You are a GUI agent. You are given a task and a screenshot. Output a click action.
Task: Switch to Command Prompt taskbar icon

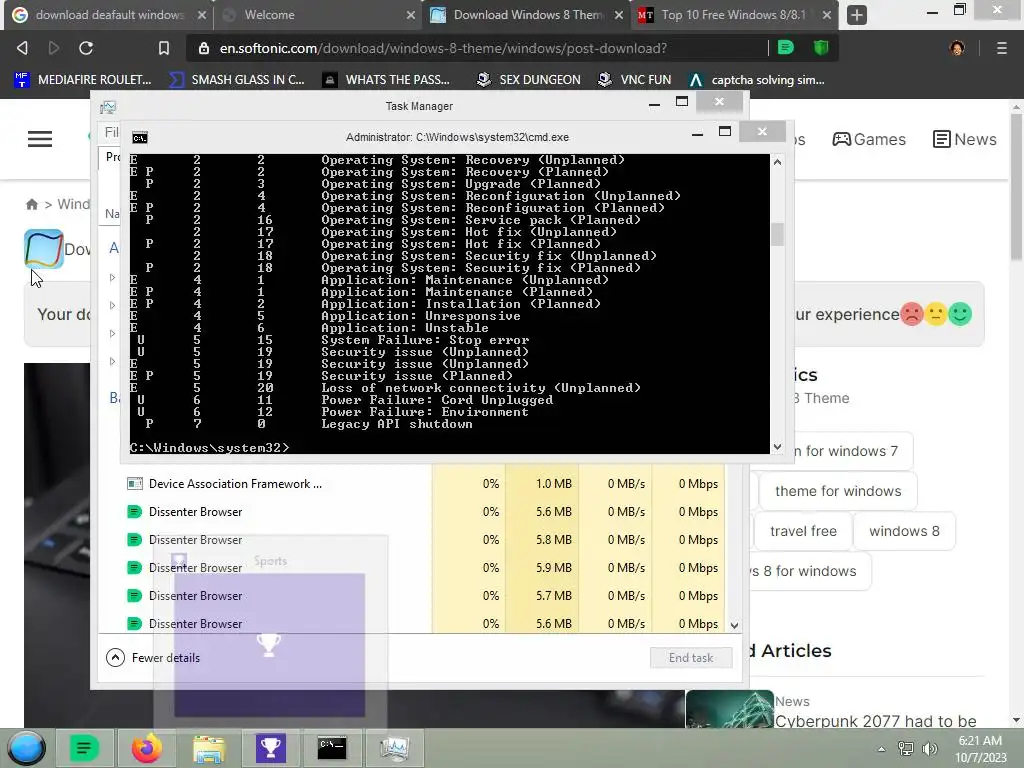point(332,748)
